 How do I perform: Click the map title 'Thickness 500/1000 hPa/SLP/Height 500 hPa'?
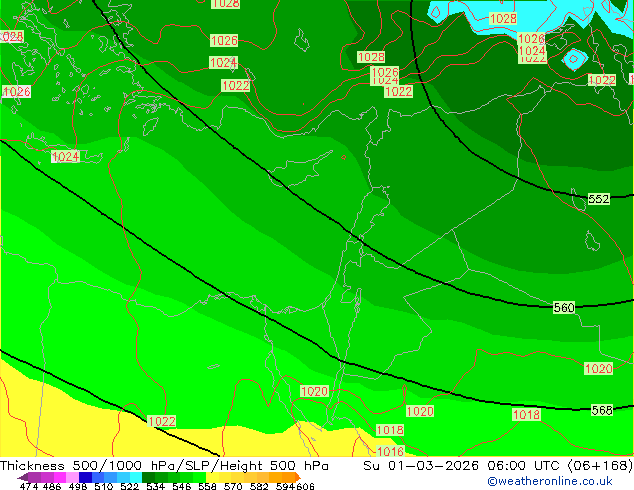pyautogui.click(x=164, y=466)
